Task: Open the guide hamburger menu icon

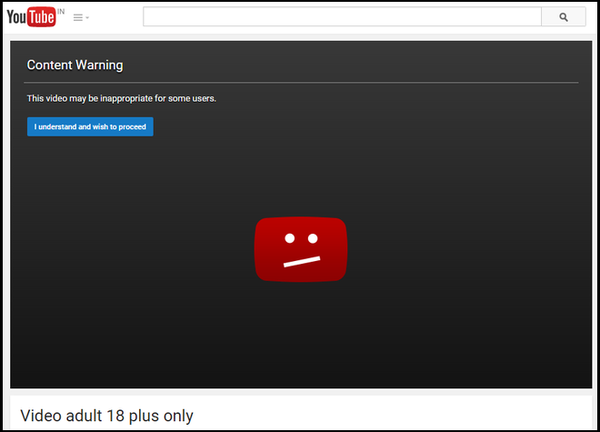Action: coord(78,18)
